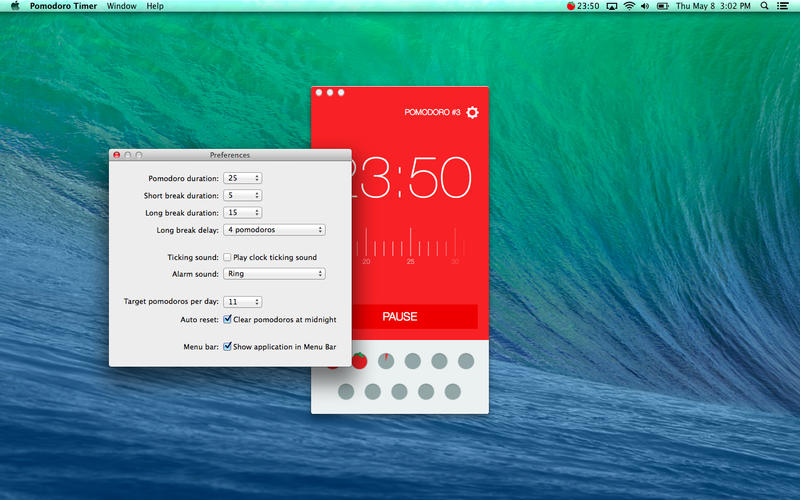
Task: Change Target pomodoros per day dropdown
Action: (243, 301)
